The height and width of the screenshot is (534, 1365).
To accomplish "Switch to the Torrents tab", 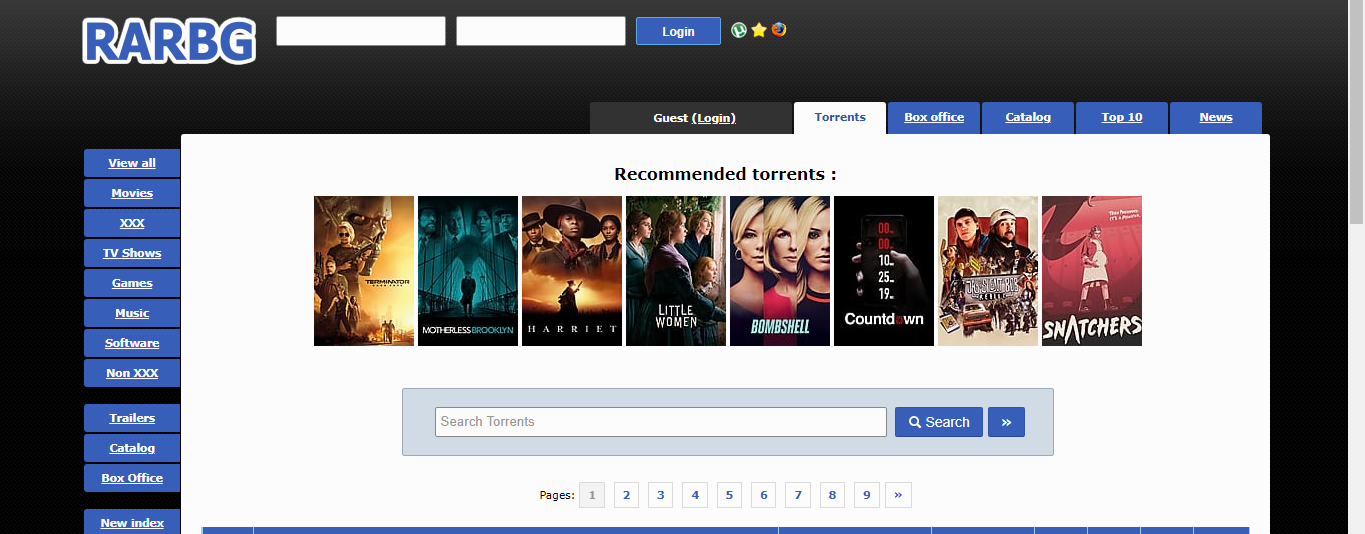I will click(x=840, y=117).
